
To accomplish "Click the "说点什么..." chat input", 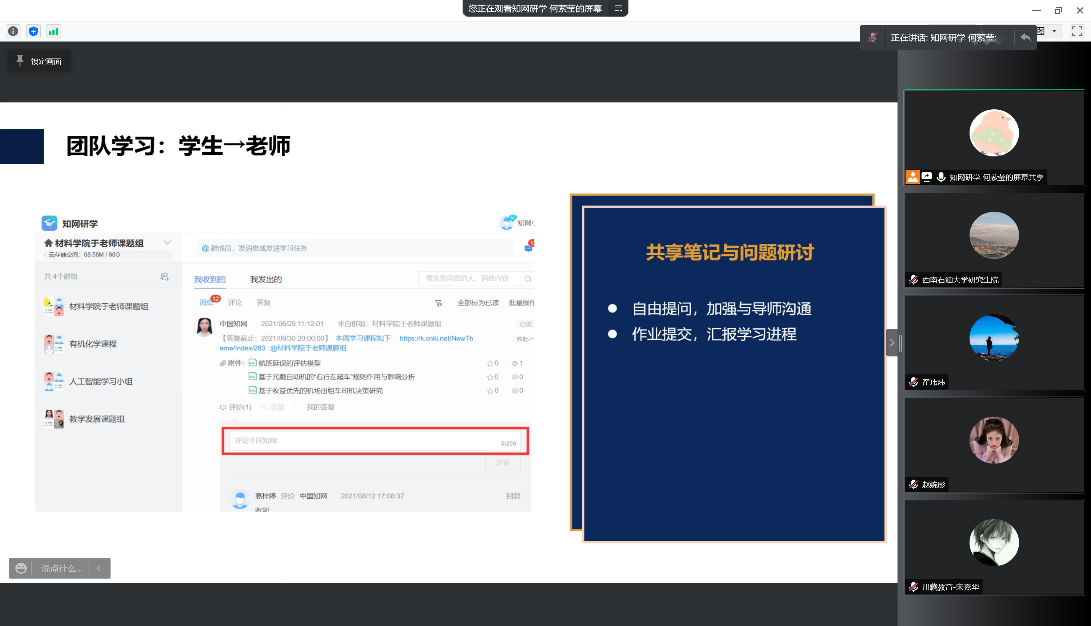I will 62,568.
